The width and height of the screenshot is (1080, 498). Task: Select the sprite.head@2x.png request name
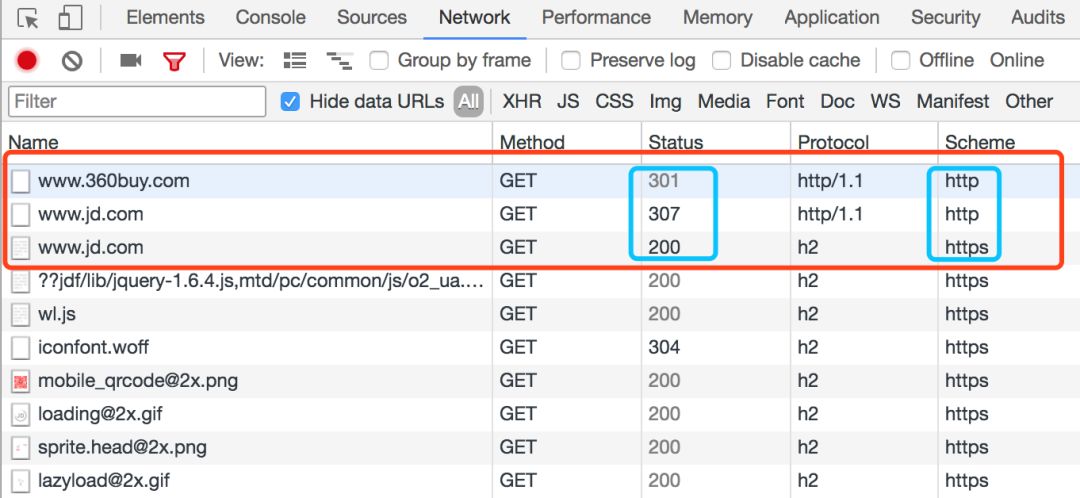pyautogui.click(x=122, y=448)
